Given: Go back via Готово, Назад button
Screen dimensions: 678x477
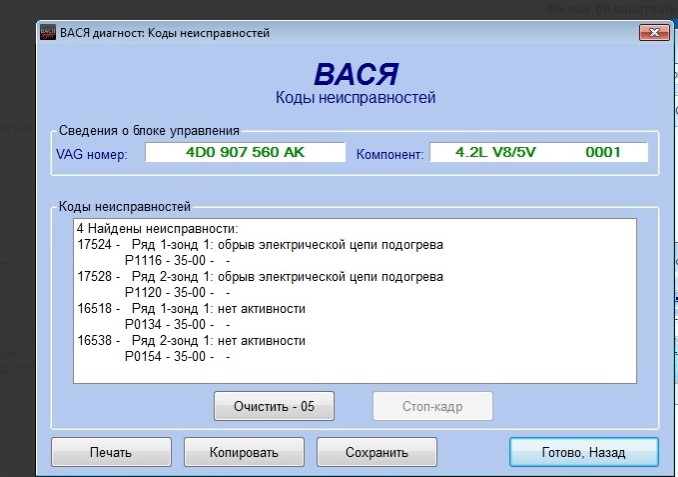Looking at the screenshot, I should click(x=583, y=452).
